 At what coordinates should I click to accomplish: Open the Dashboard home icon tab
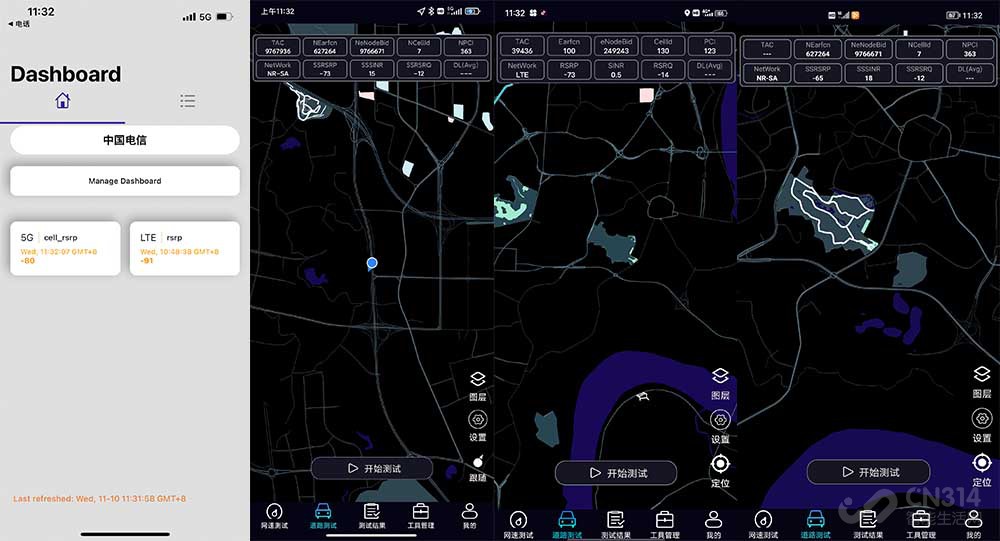pos(62,101)
